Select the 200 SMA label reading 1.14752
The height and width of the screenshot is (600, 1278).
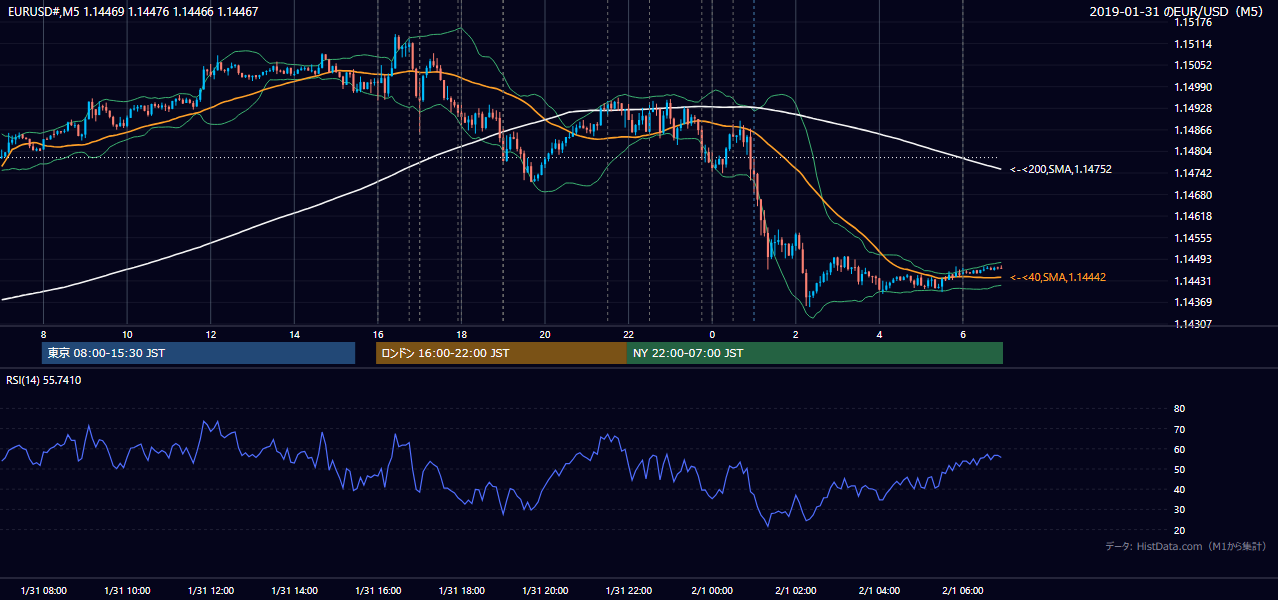[x=1061, y=170]
